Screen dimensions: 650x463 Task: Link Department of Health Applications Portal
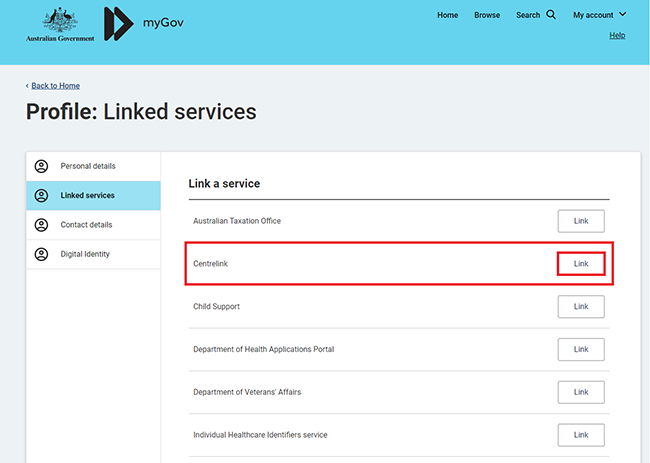click(580, 349)
